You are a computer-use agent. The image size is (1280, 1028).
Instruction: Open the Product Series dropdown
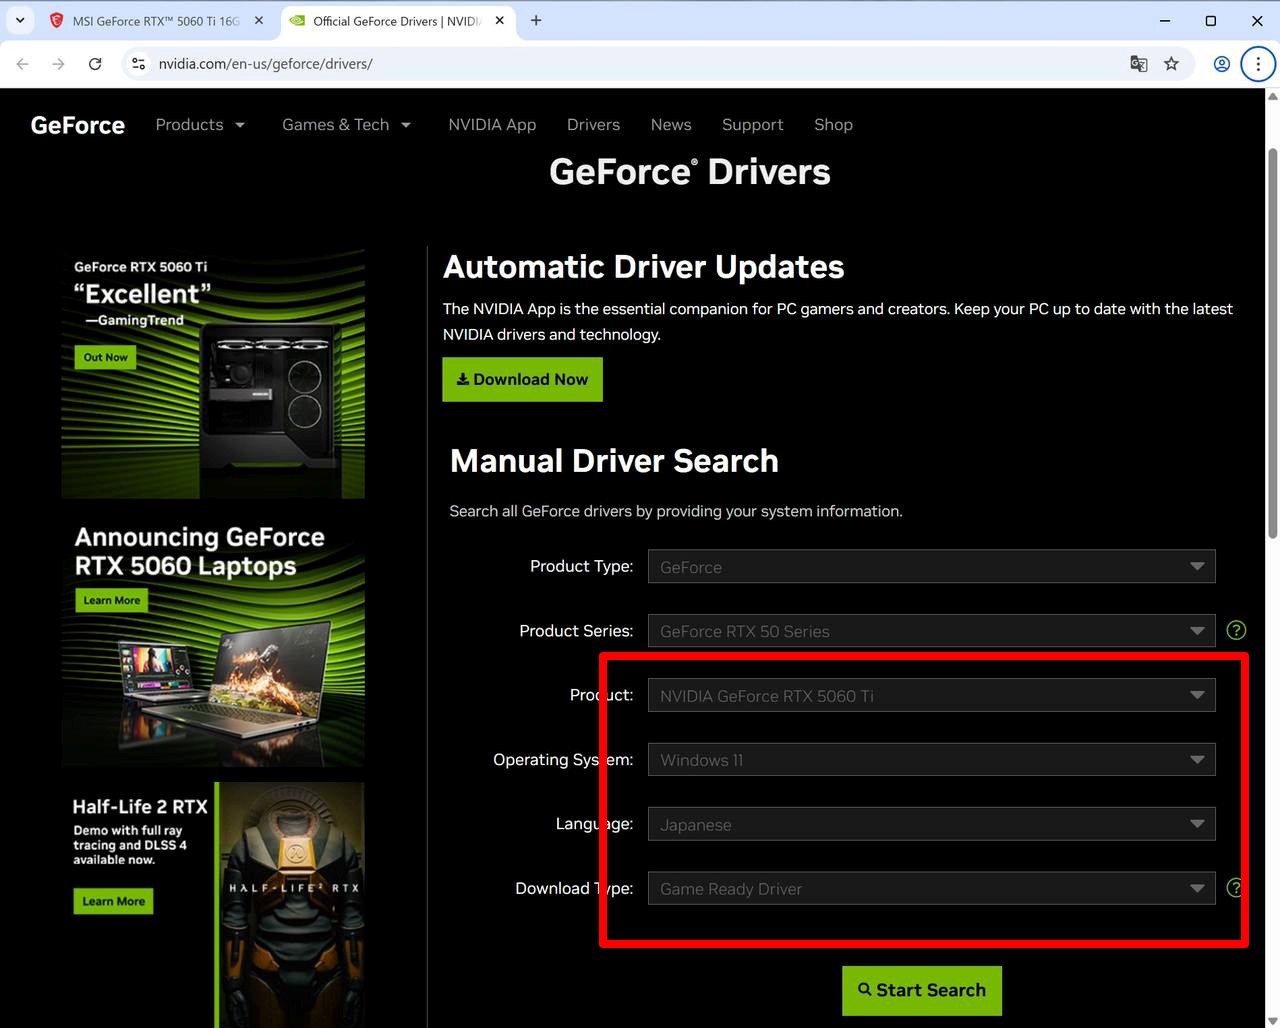(x=931, y=631)
